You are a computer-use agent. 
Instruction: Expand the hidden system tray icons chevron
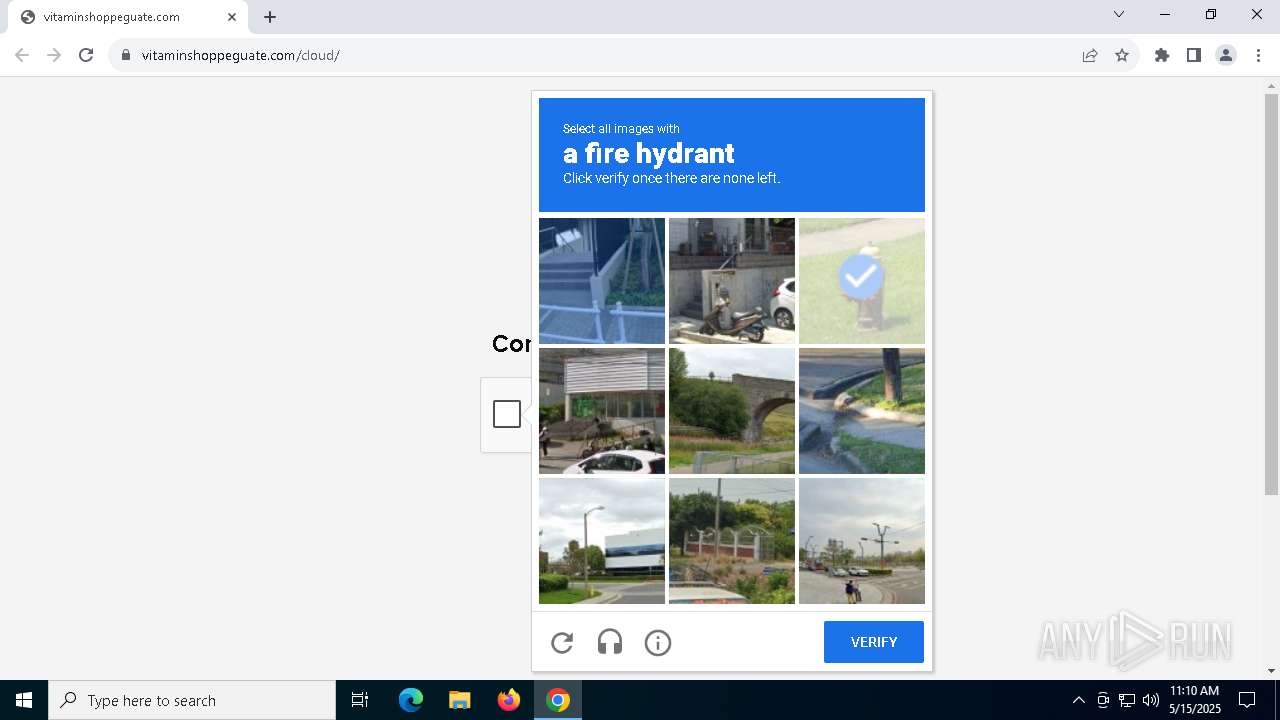point(1078,700)
